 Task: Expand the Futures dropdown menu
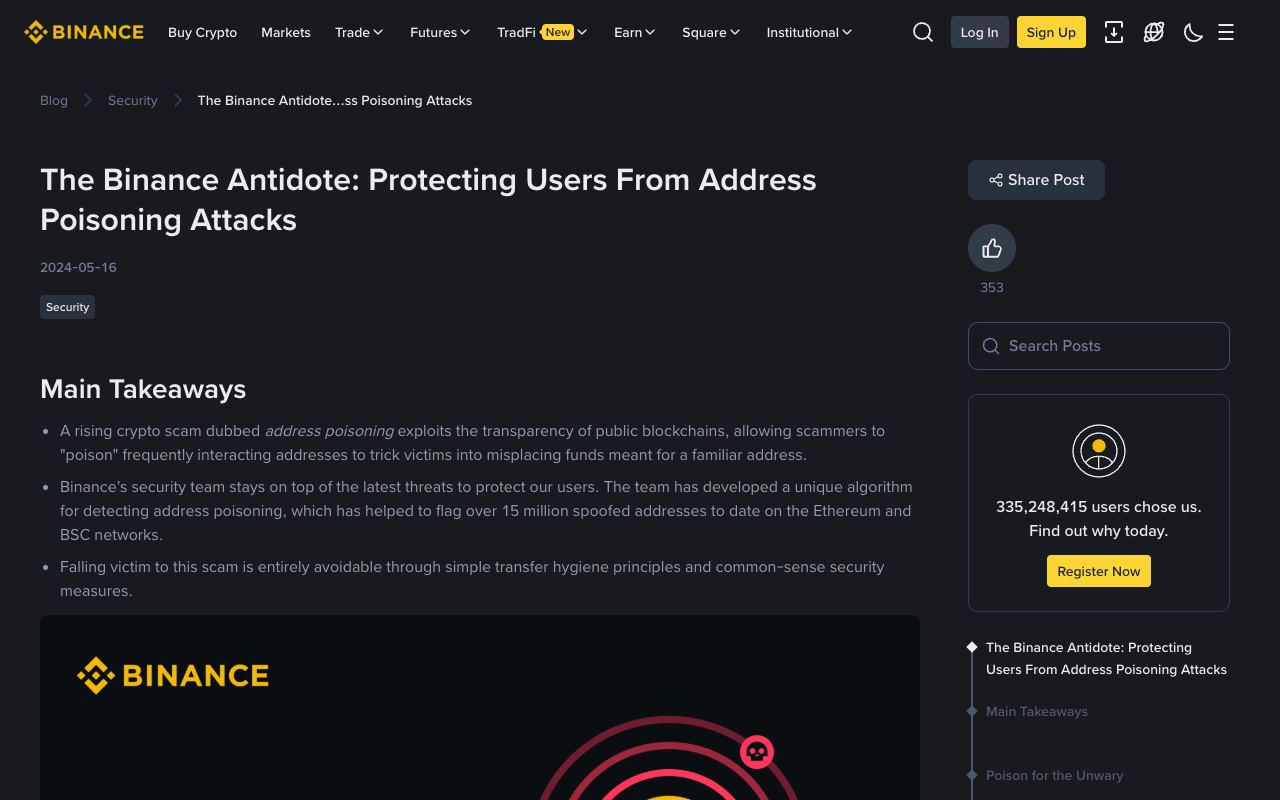(440, 32)
